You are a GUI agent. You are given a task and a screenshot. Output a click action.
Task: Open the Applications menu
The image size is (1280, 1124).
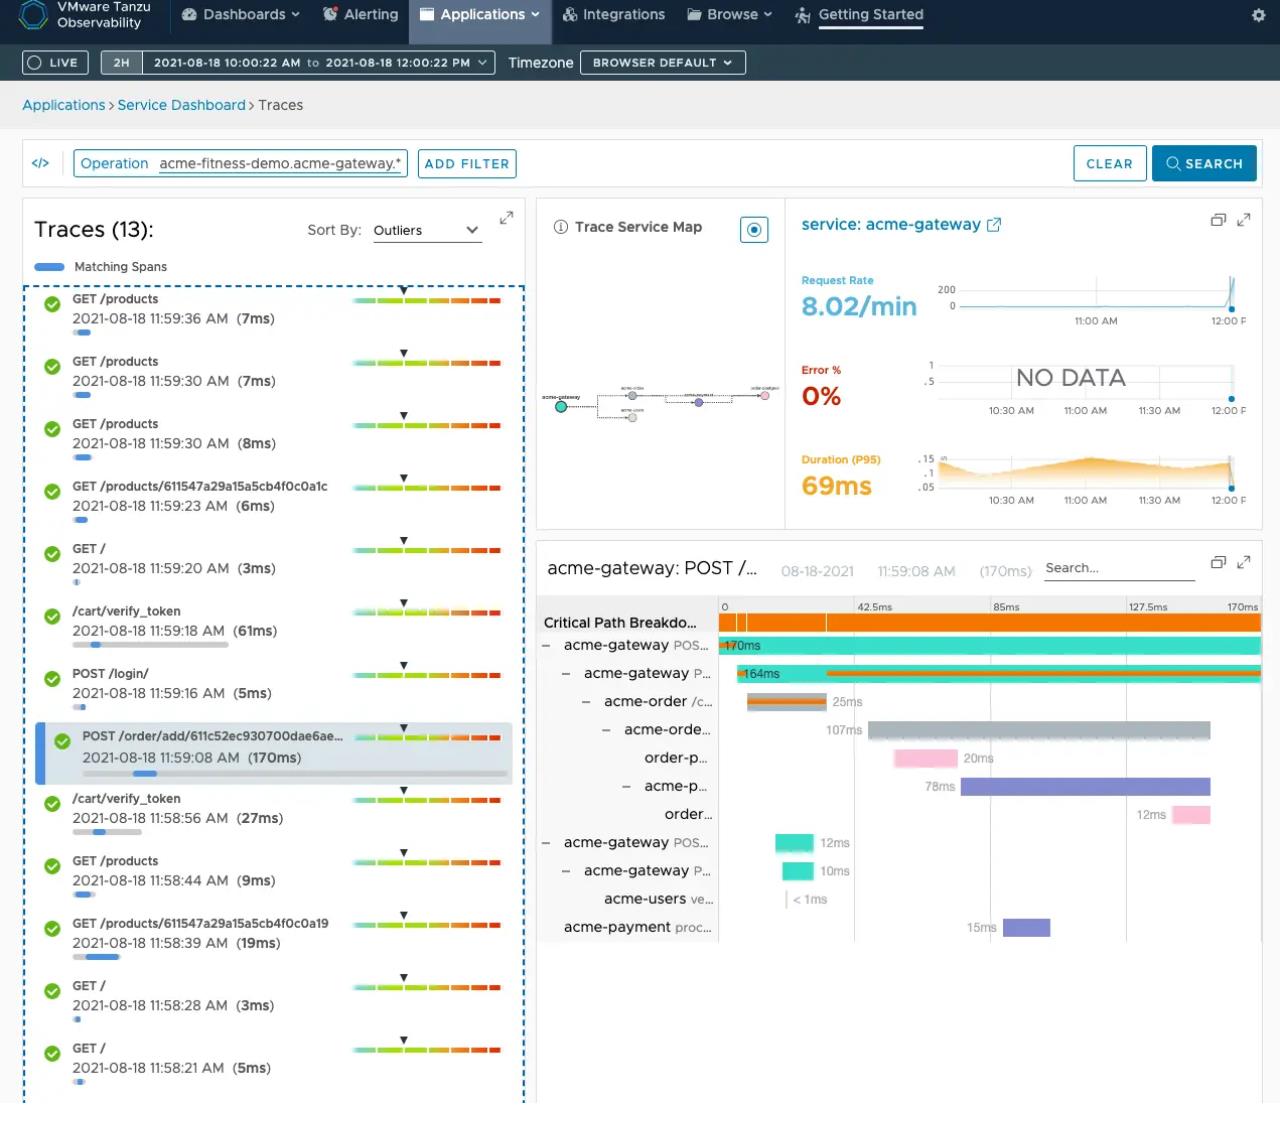(480, 15)
